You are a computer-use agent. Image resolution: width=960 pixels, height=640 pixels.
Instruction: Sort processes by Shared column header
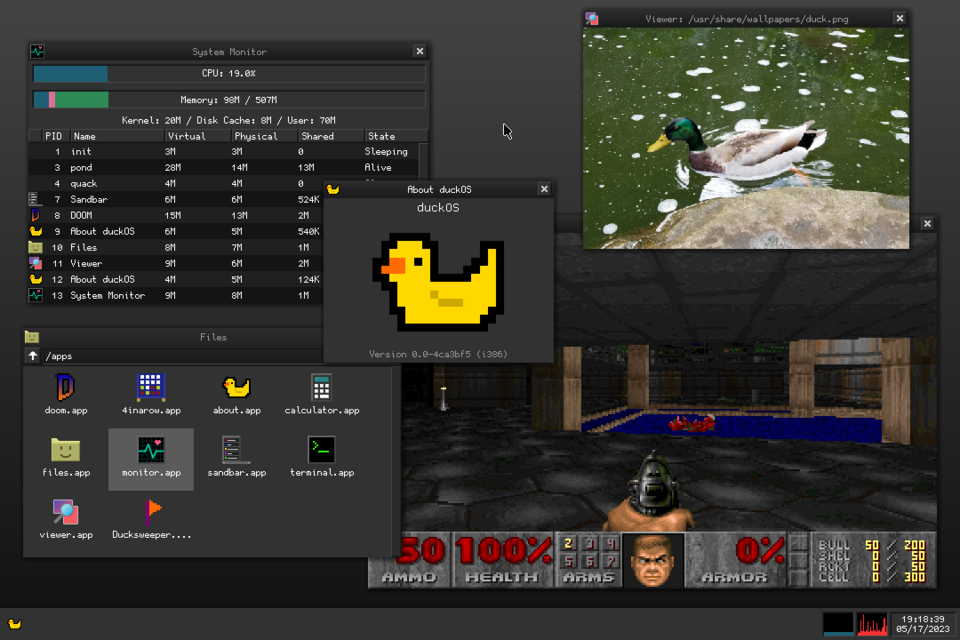pyautogui.click(x=330, y=136)
